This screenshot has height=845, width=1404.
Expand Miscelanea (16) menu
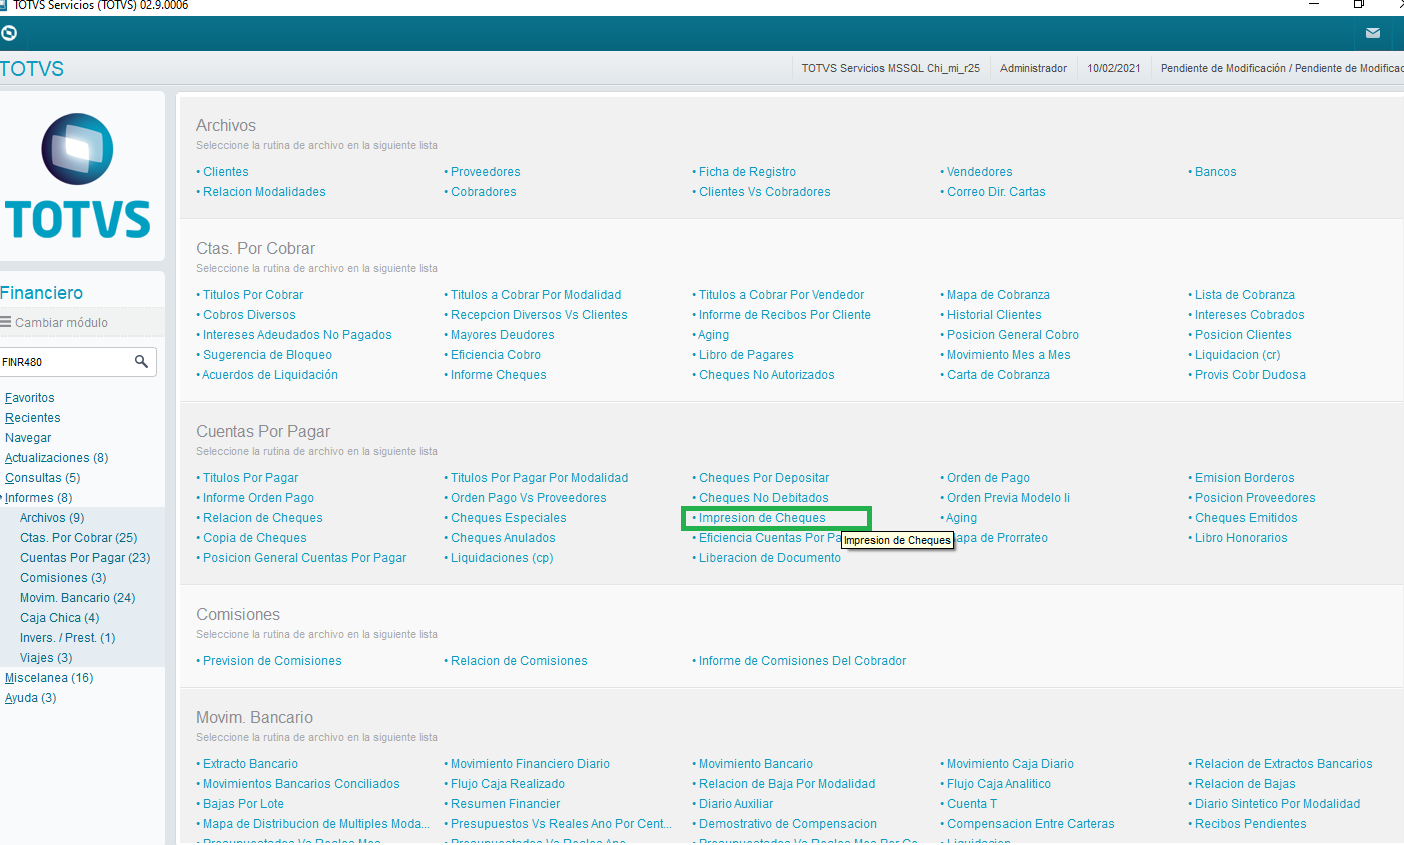click(x=49, y=678)
